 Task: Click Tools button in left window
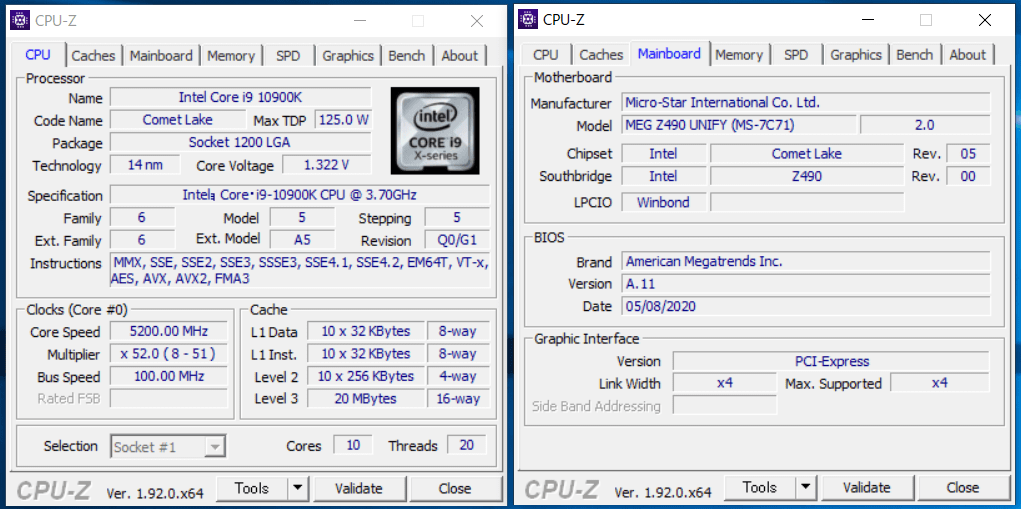[252, 488]
